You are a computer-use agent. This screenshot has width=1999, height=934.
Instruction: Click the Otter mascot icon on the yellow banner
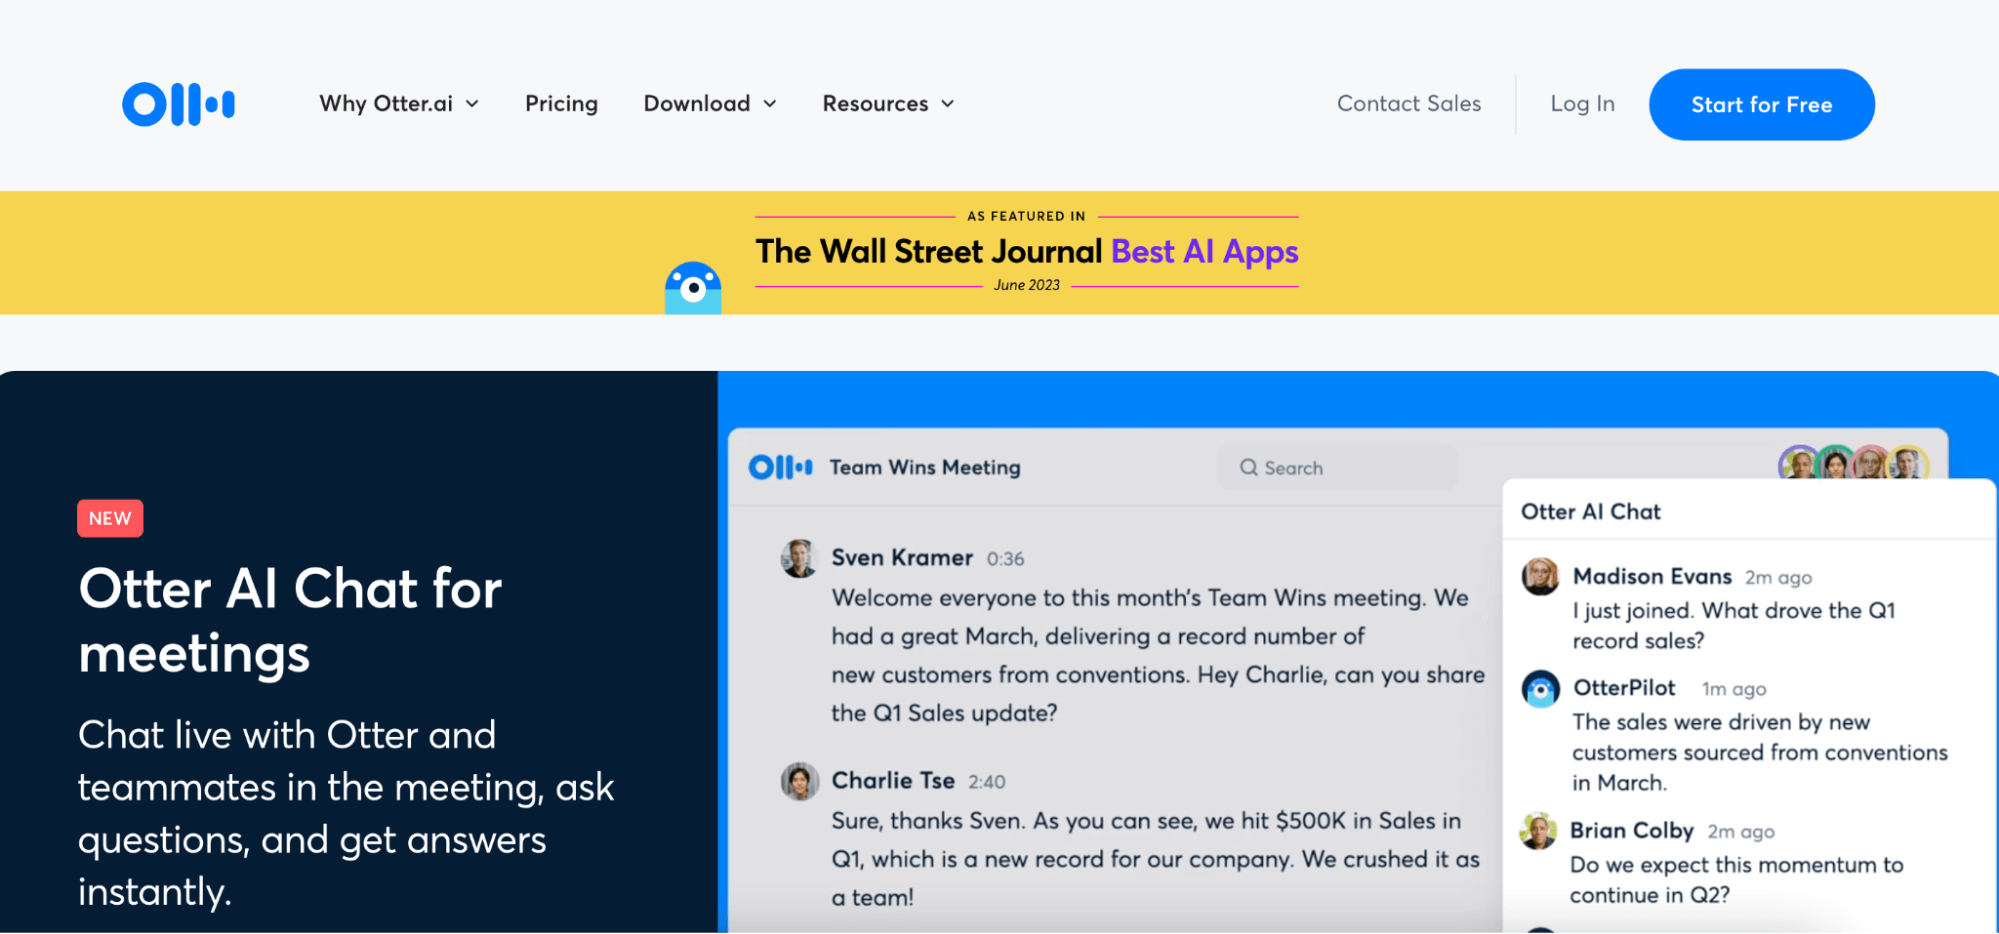click(693, 288)
